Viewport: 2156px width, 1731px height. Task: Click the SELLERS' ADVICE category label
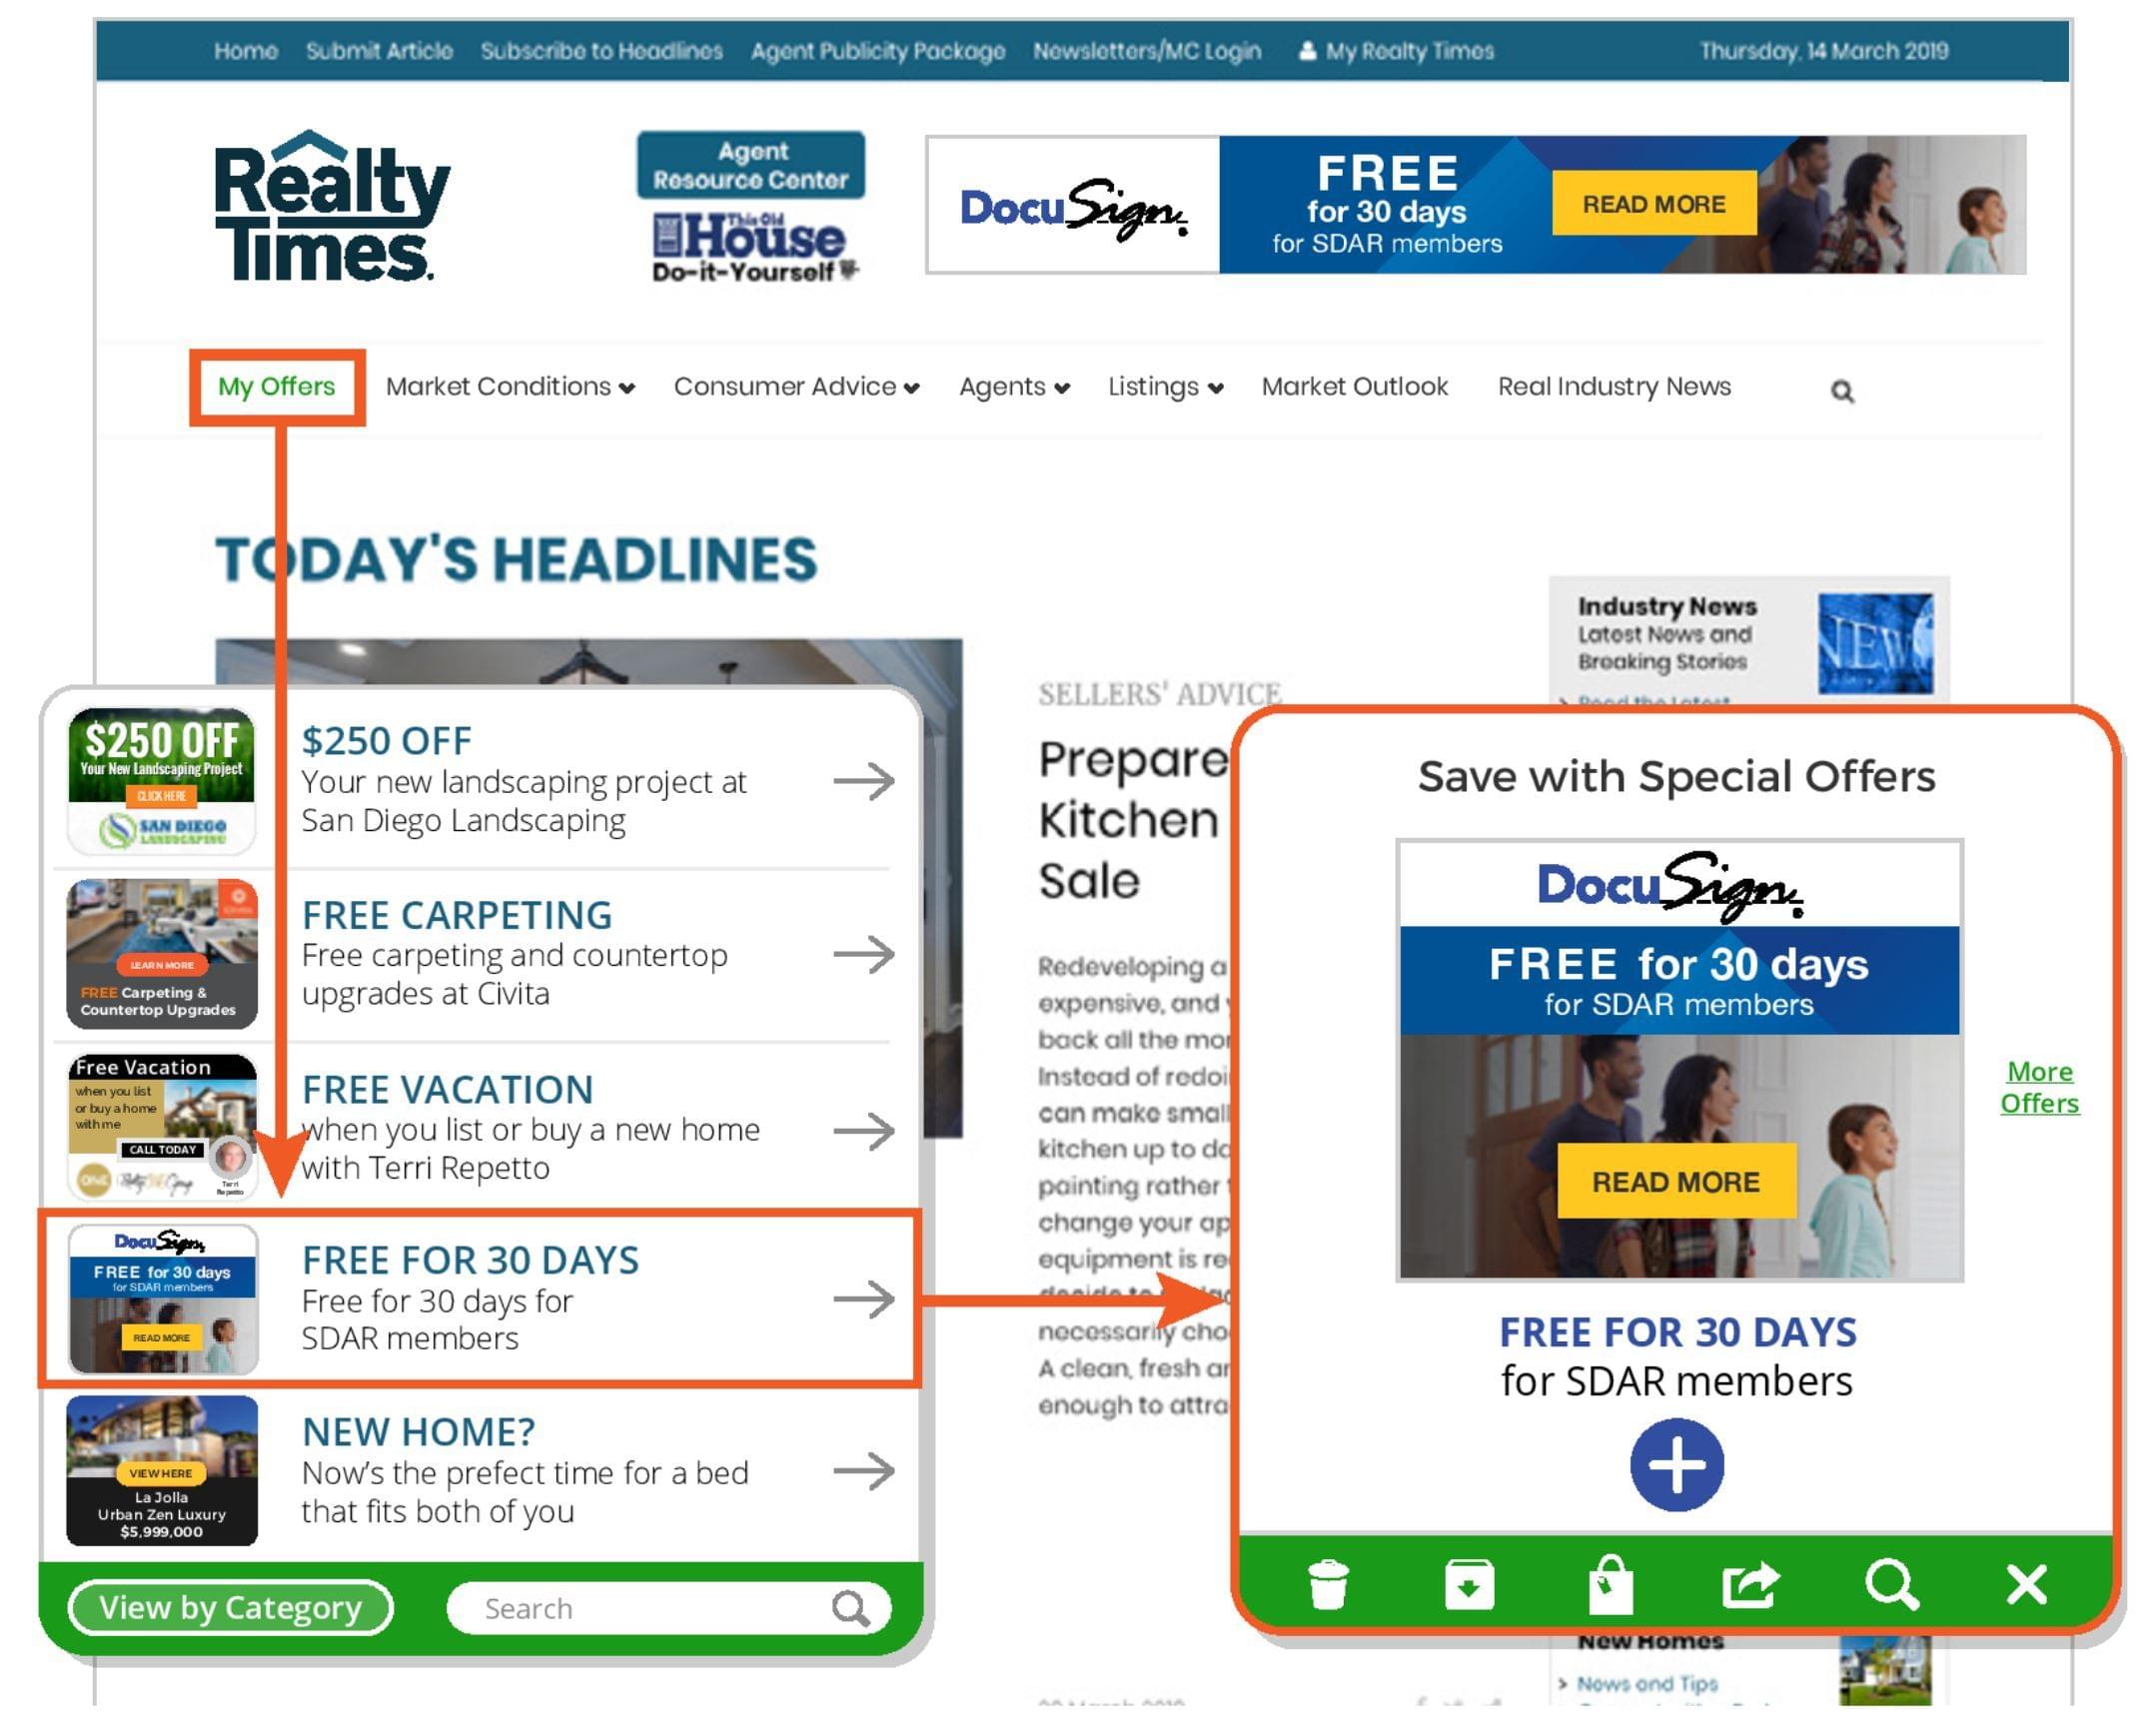(x=1159, y=693)
